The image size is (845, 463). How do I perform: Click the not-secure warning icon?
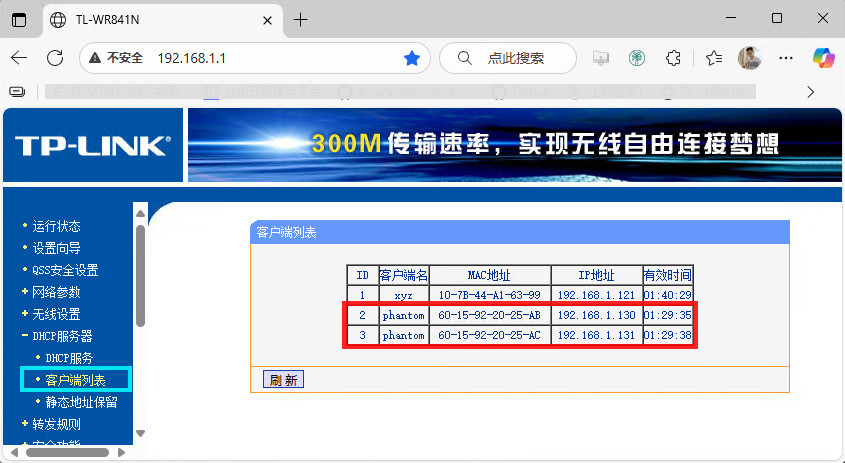click(95, 58)
